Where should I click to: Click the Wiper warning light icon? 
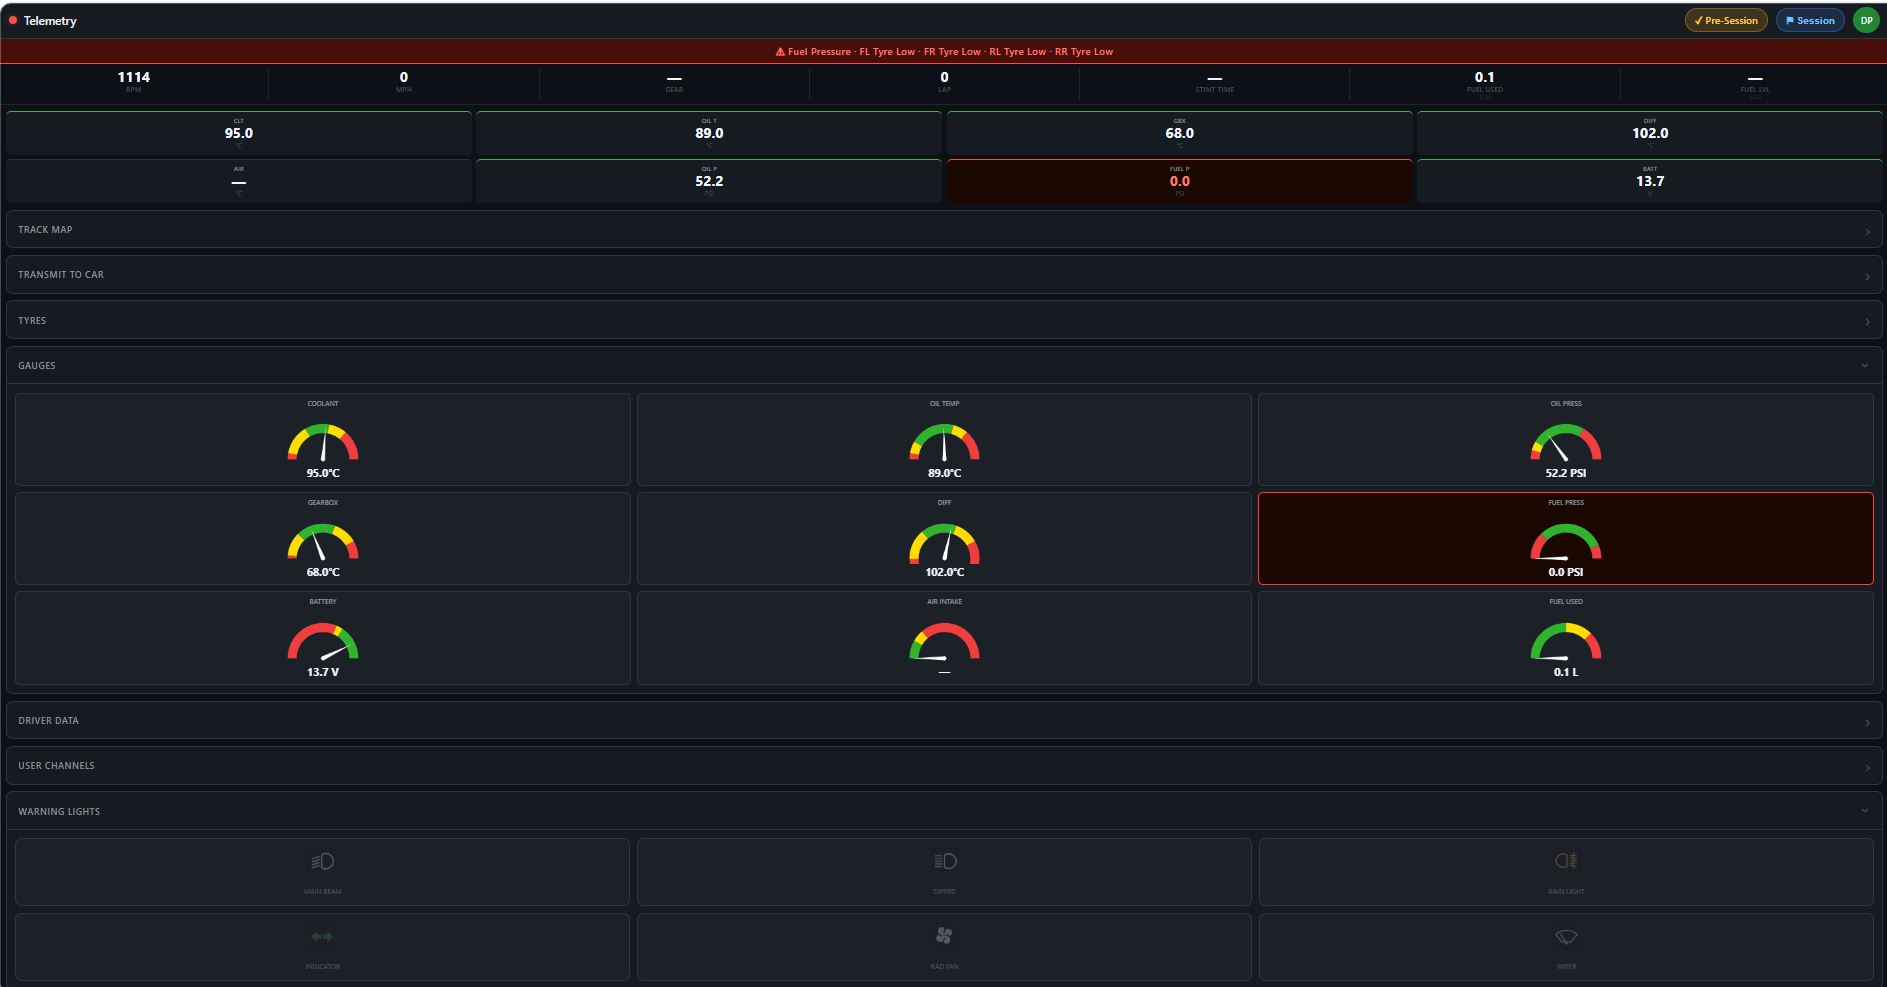(x=1566, y=937)
